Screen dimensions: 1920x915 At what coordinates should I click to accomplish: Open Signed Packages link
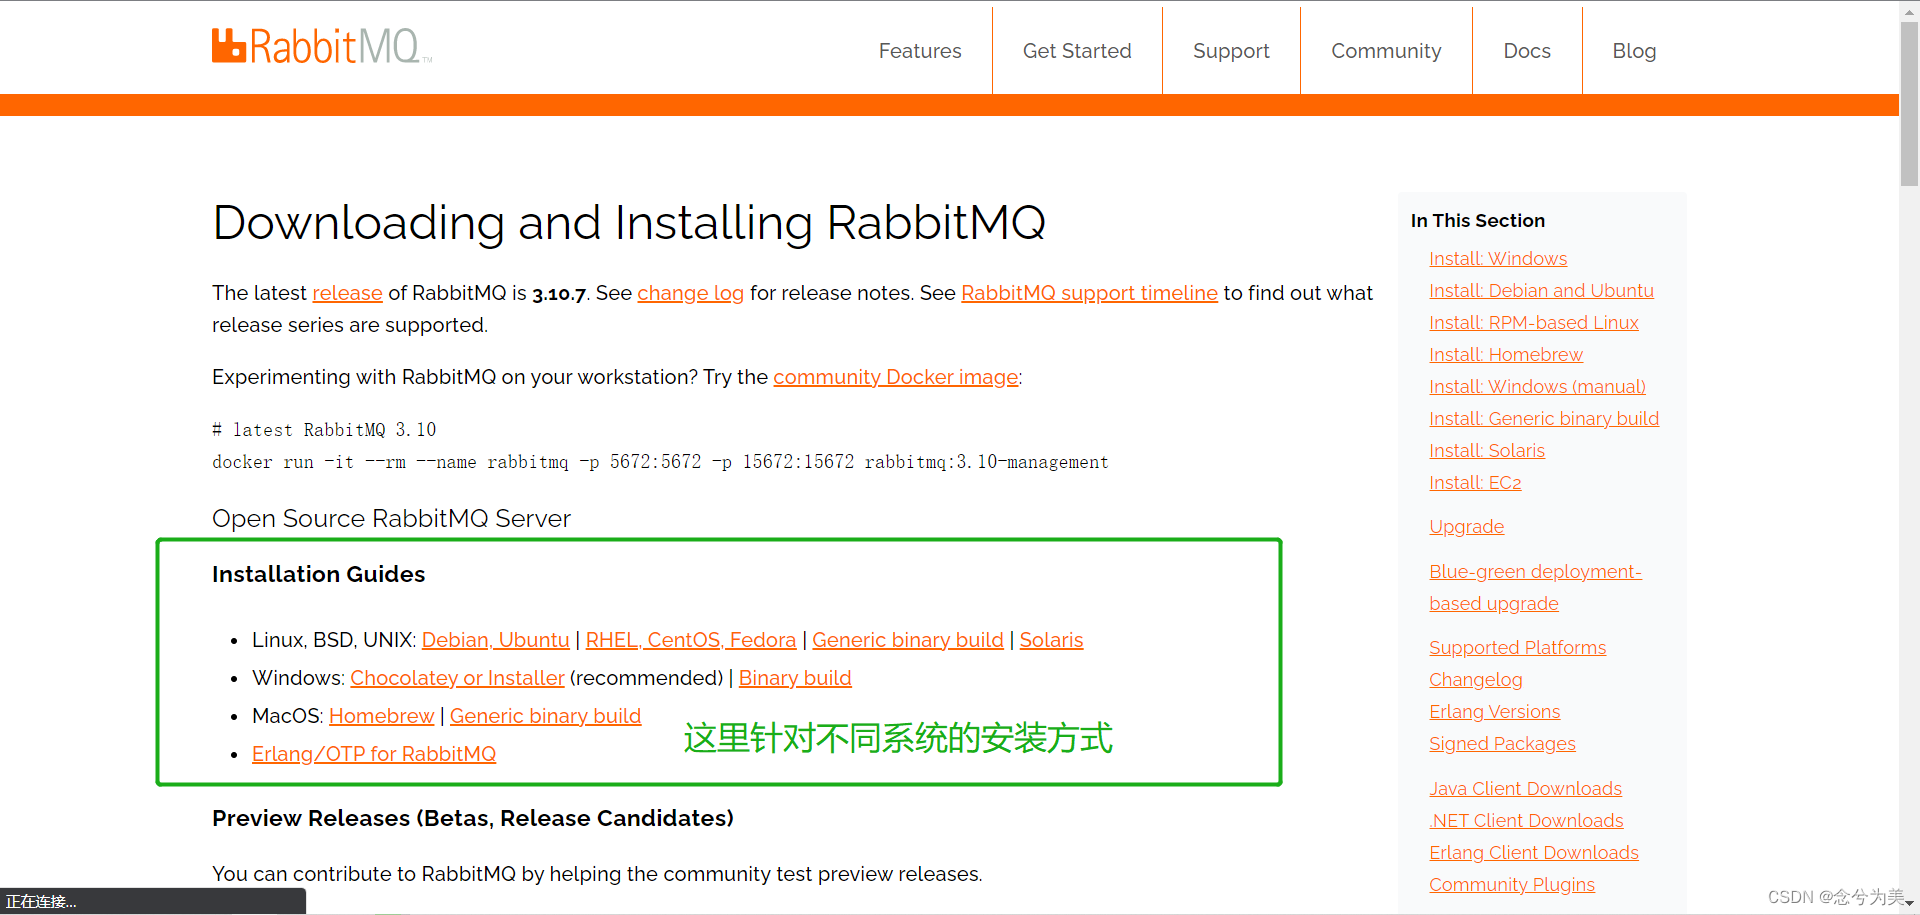pos(1502,744)
